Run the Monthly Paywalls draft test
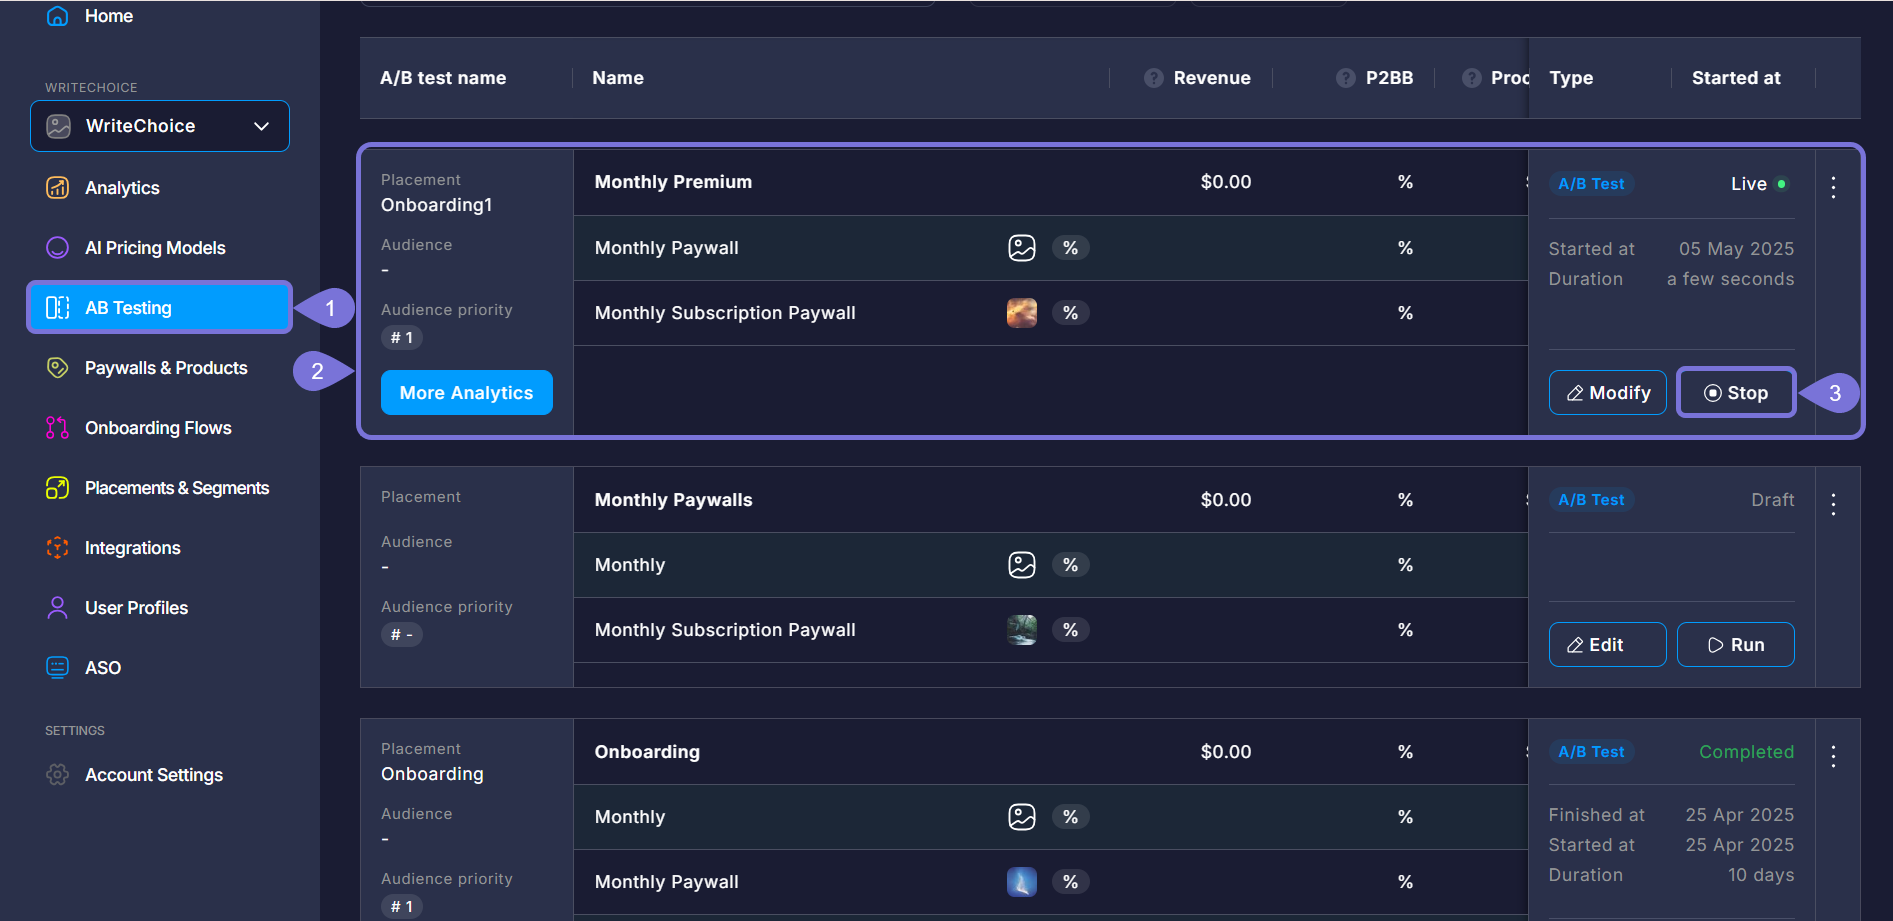 1735,645
